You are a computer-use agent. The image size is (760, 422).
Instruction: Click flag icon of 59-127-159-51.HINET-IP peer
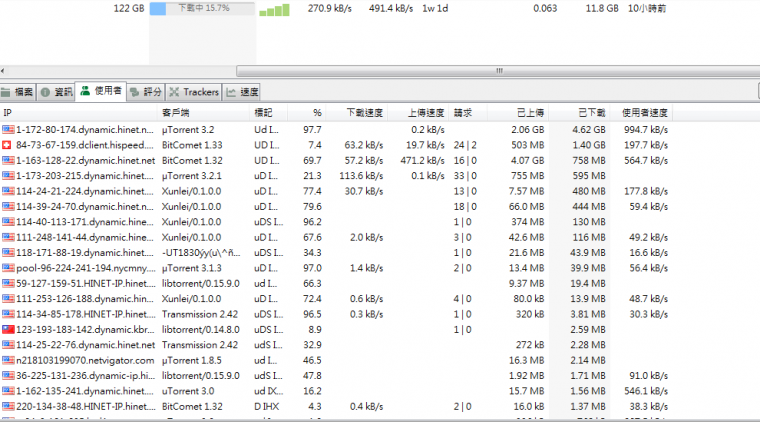coord(8,283)
